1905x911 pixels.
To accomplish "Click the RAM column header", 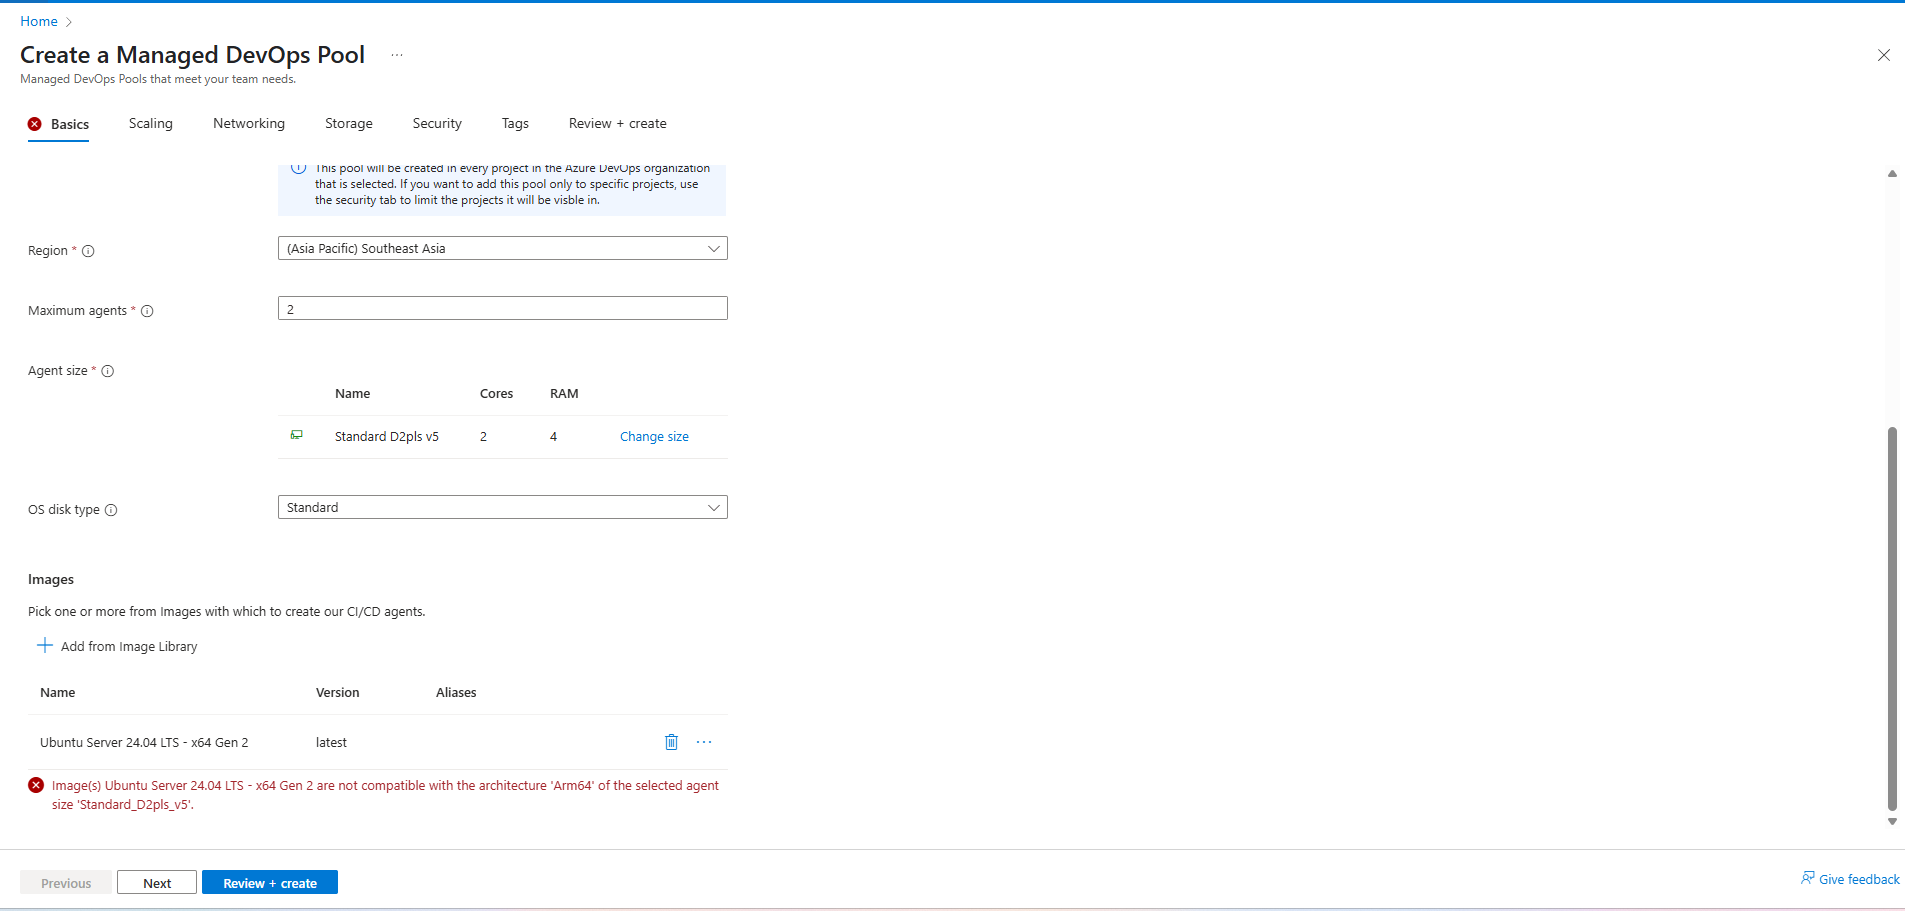I will [564, 393].
